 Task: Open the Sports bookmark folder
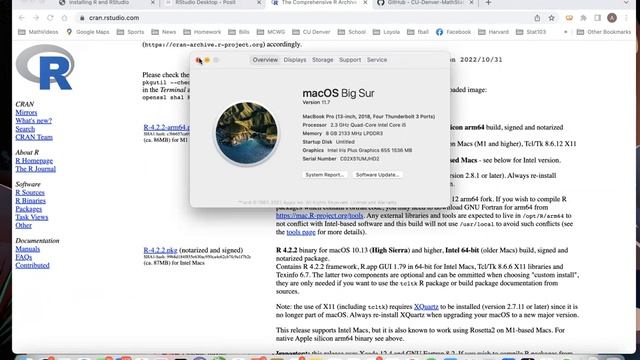tap(131, 32)
